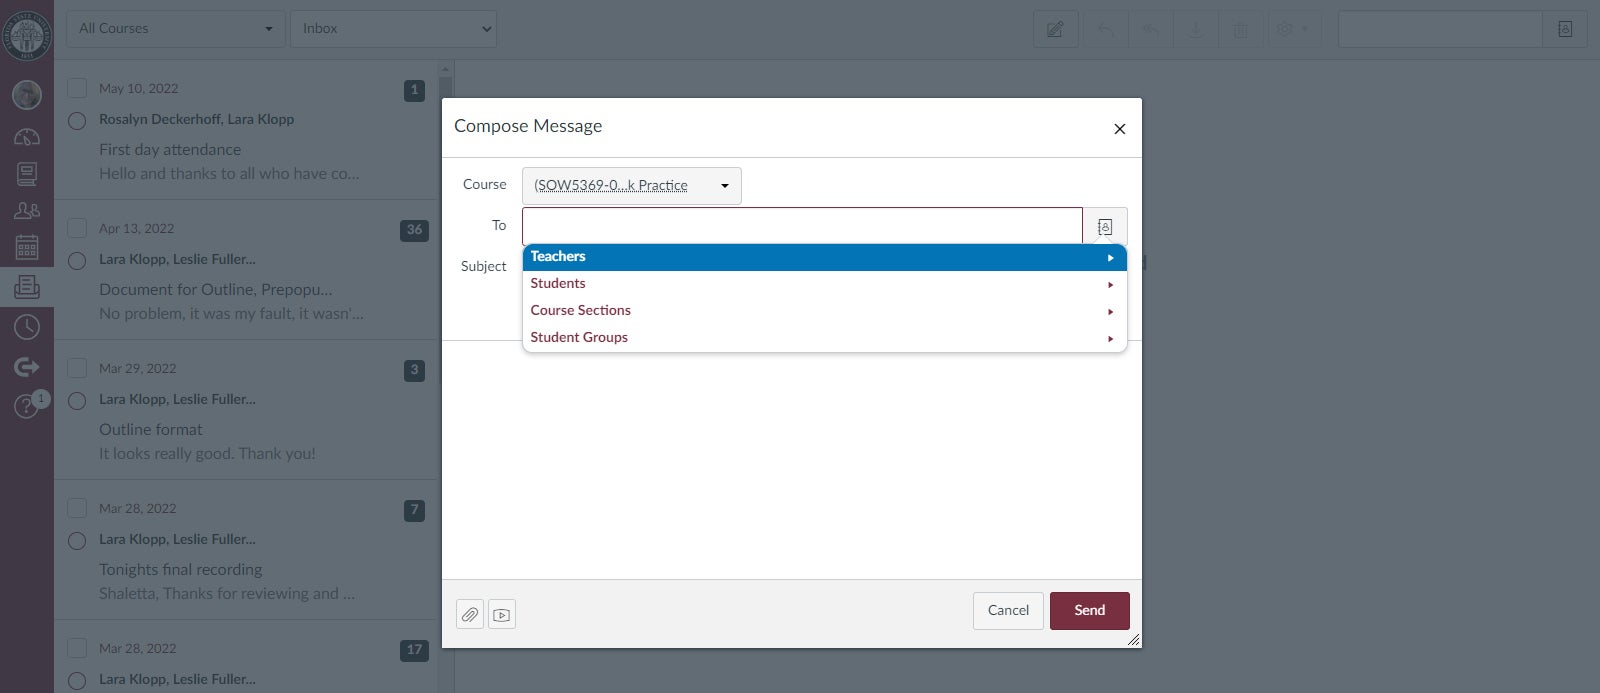Check the May 10, 2022 conversation checkbox
Screen dimensions: 1600x693
(x=77, y=88)
